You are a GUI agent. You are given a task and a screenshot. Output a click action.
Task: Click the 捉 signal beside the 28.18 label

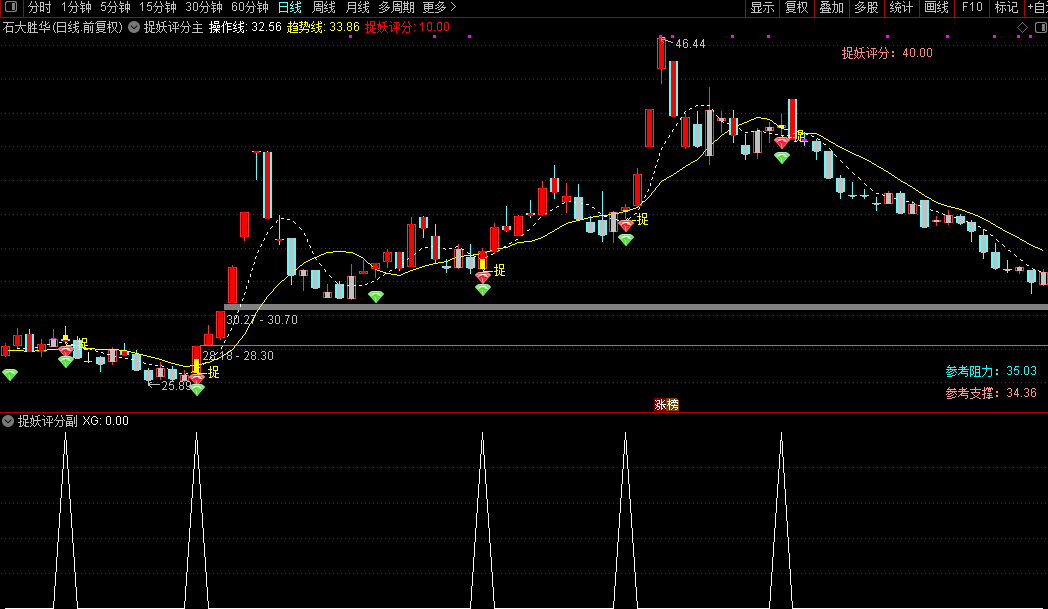213,372
